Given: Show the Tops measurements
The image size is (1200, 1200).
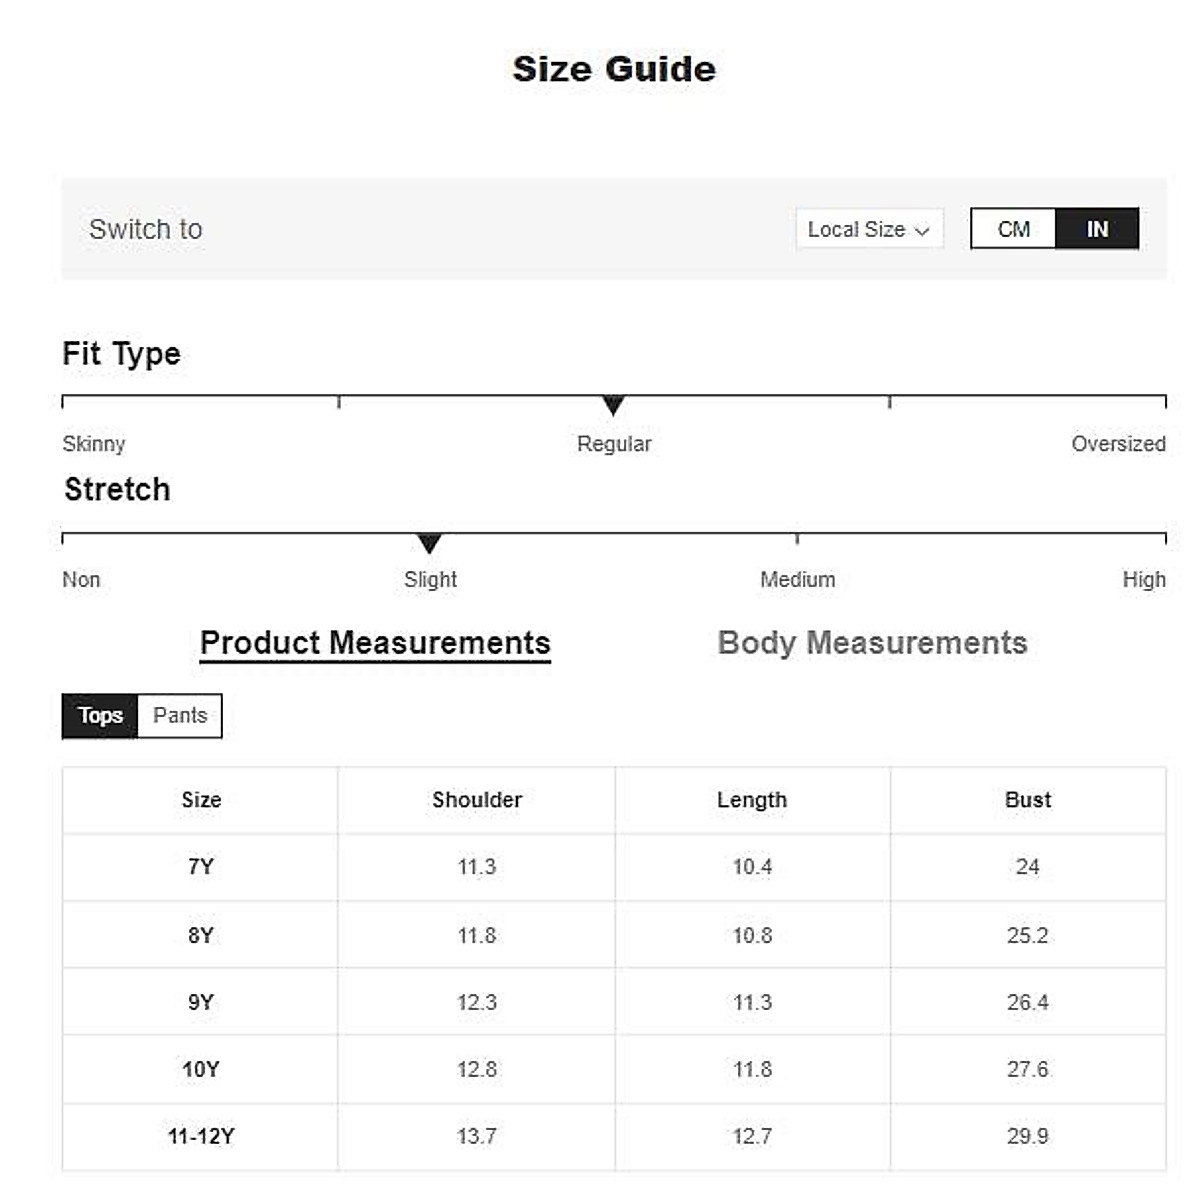Looking at the screenshot, I should click(100, 716).
